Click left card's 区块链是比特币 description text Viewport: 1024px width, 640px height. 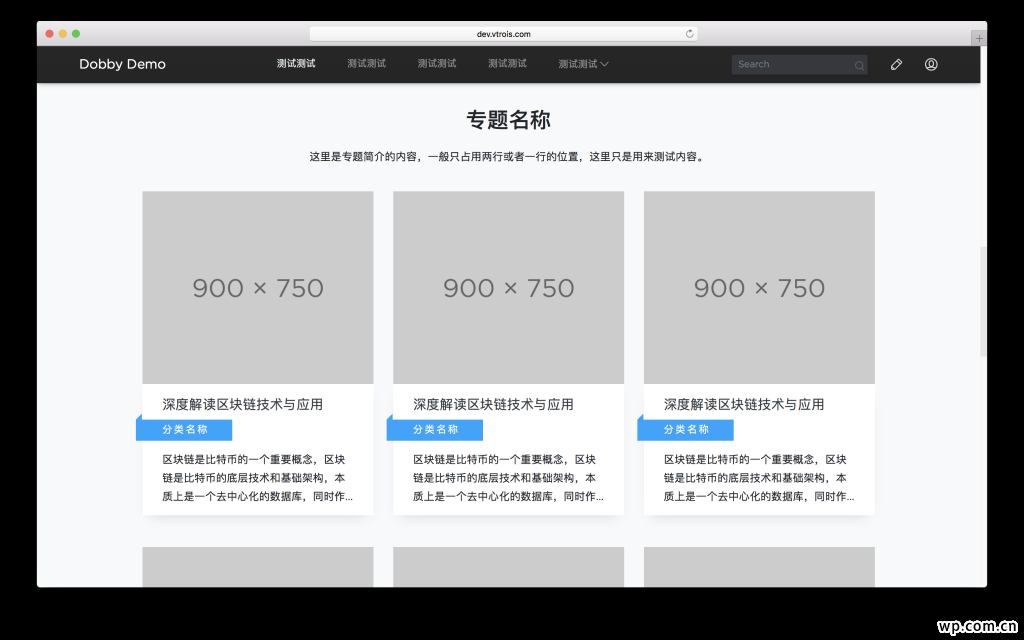click(258, 478)
